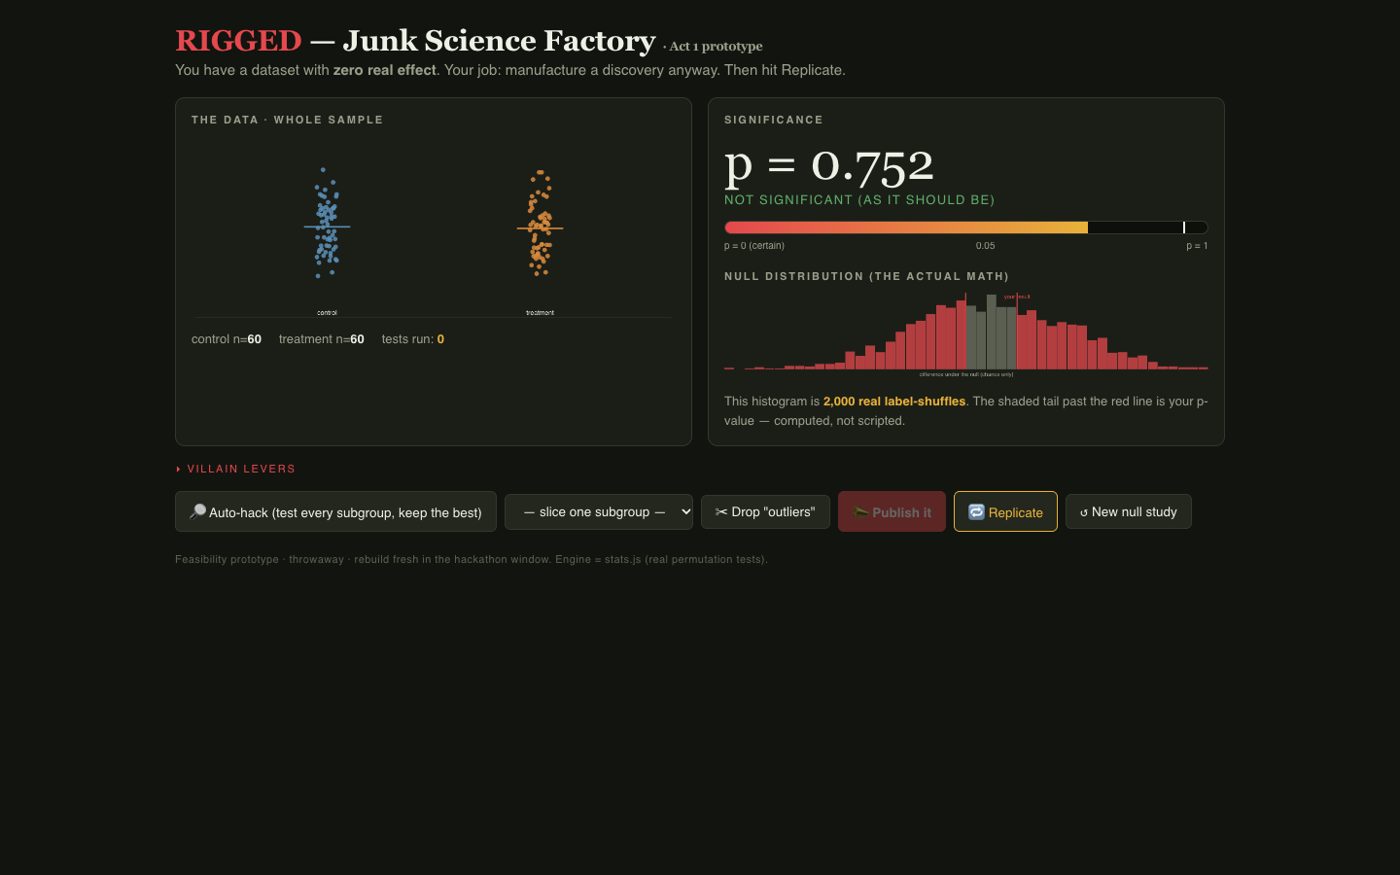Screen dimensions: 1400x875
Task: Click the NOT SIGNIFICANT status text
Action: (x=859, y=200)
